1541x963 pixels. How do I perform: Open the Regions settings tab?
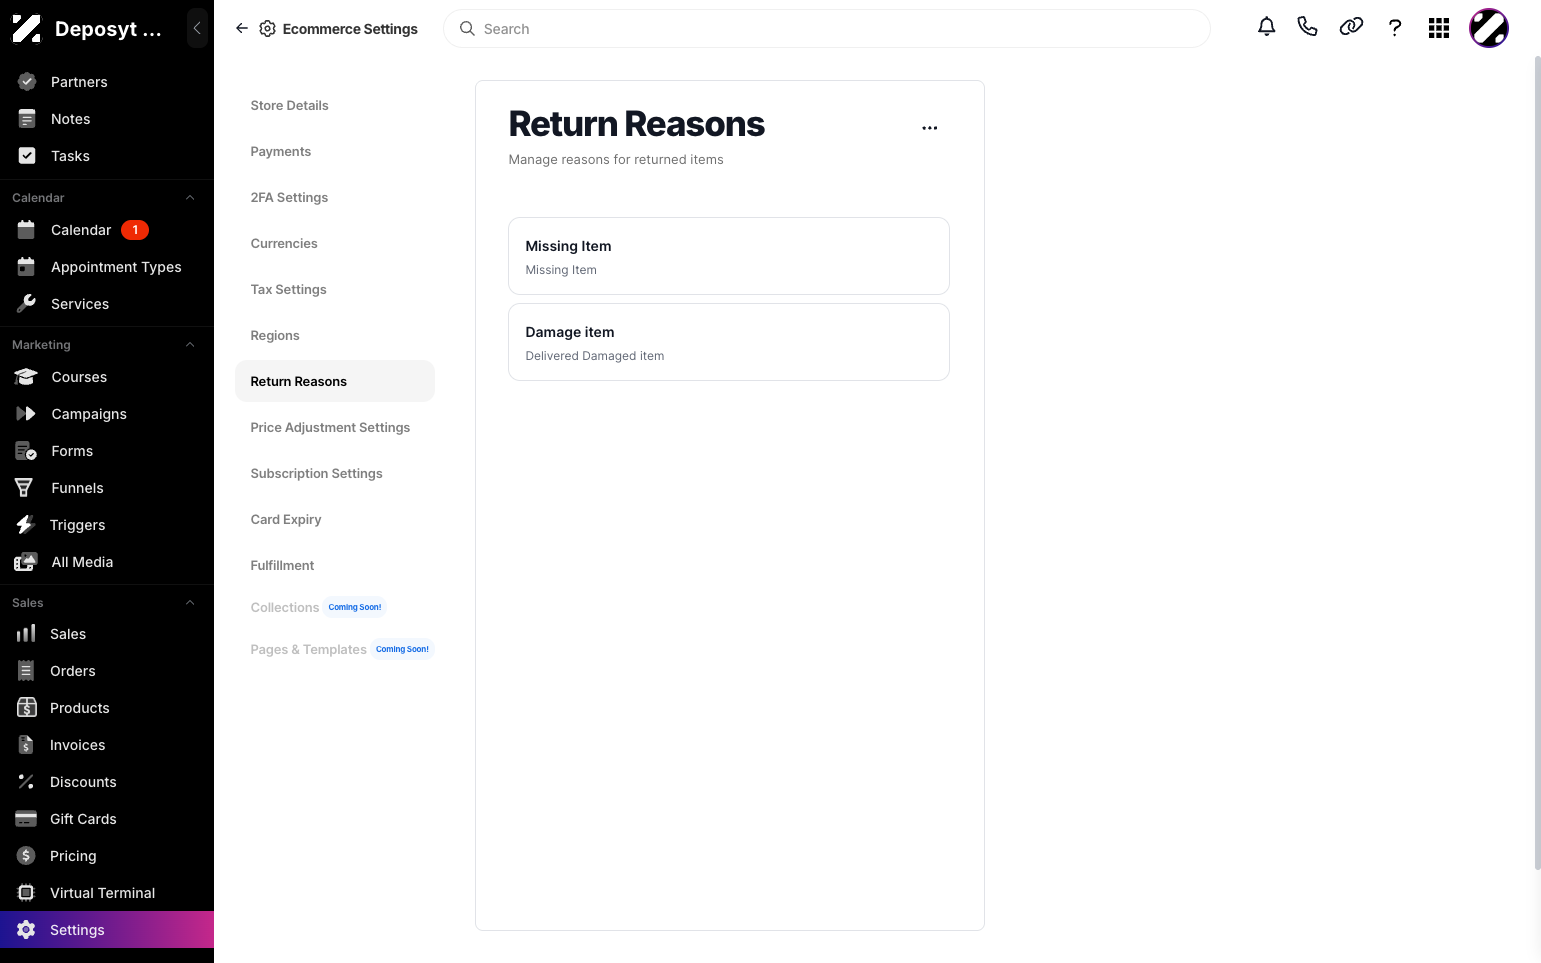(335, 335)
